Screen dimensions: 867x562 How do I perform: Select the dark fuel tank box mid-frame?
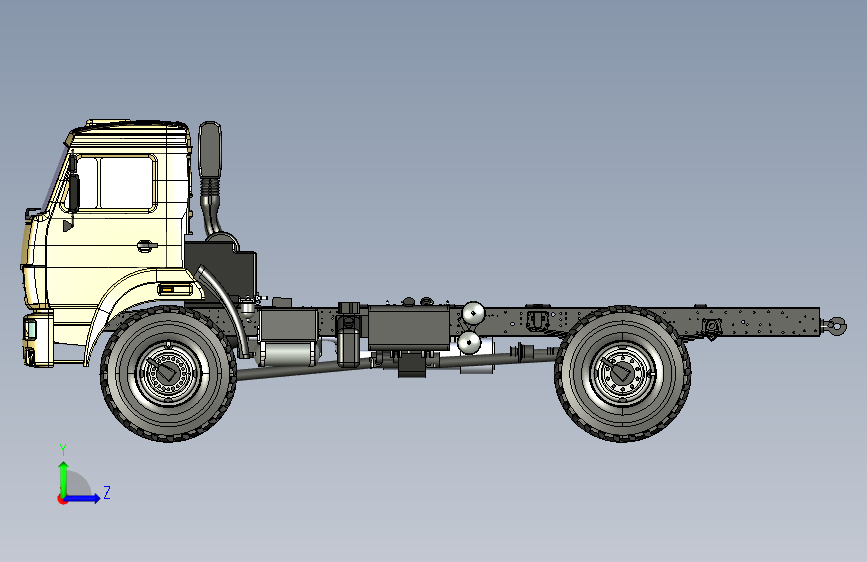409,327
